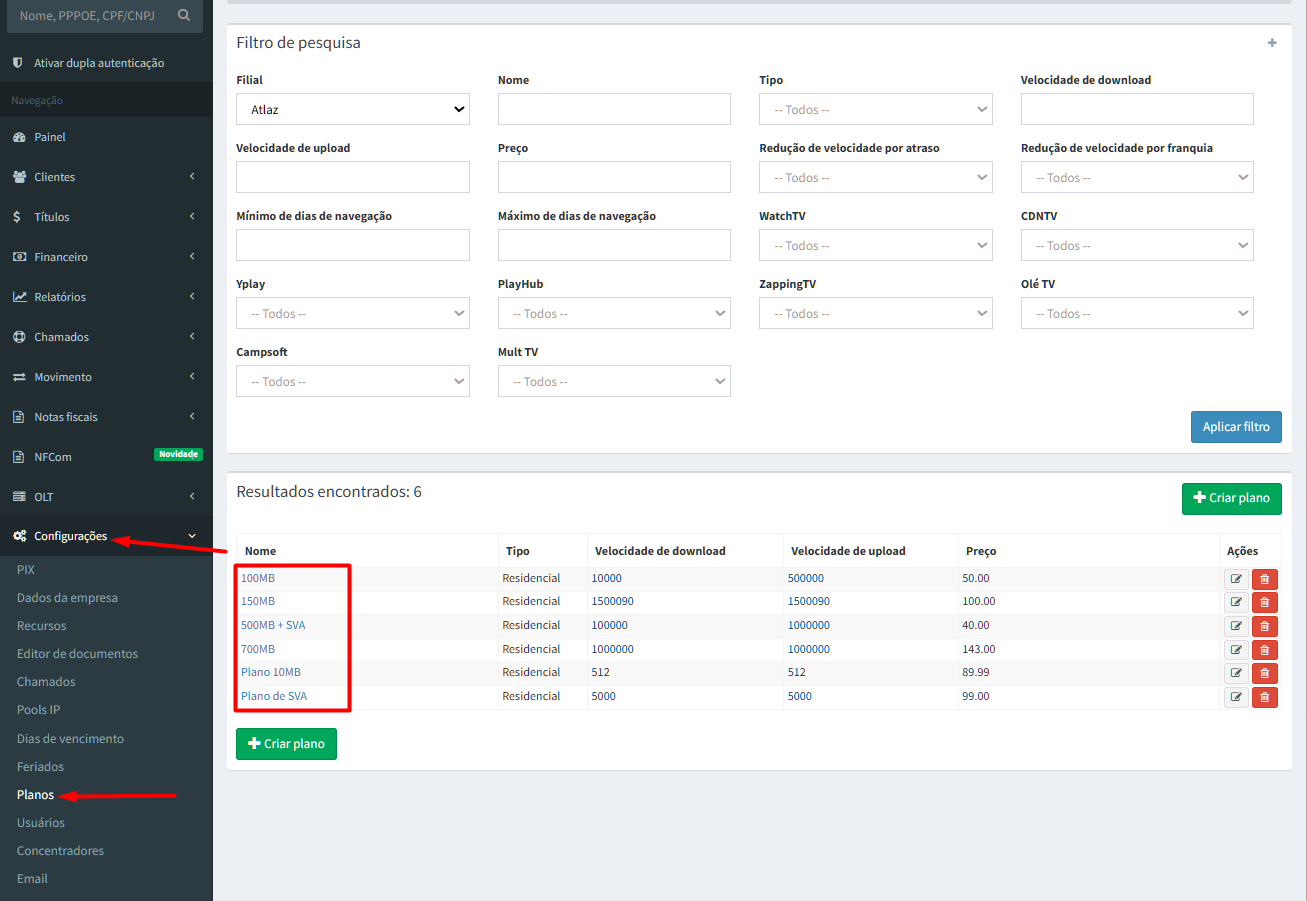Delete the 700MB plan with trash icon
Screen dimensions: 1307x901
pos(1264,650)
